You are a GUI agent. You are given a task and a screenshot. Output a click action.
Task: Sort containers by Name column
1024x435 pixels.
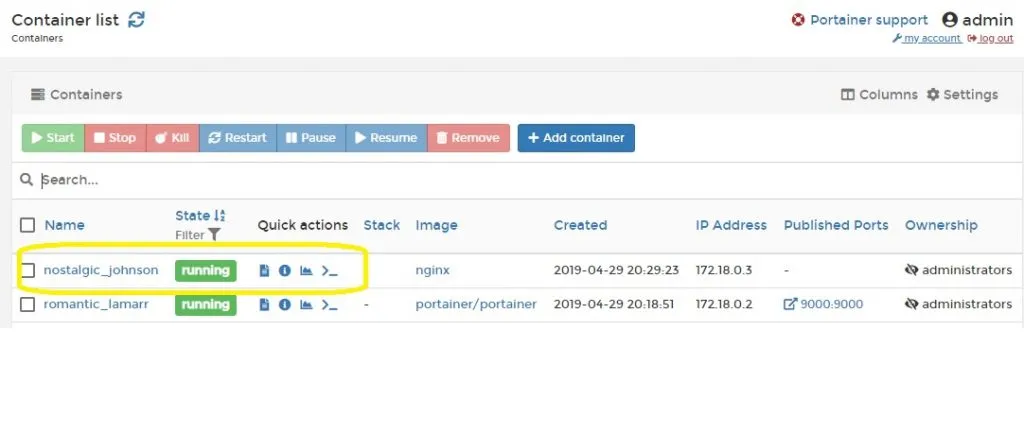[64, 225]
